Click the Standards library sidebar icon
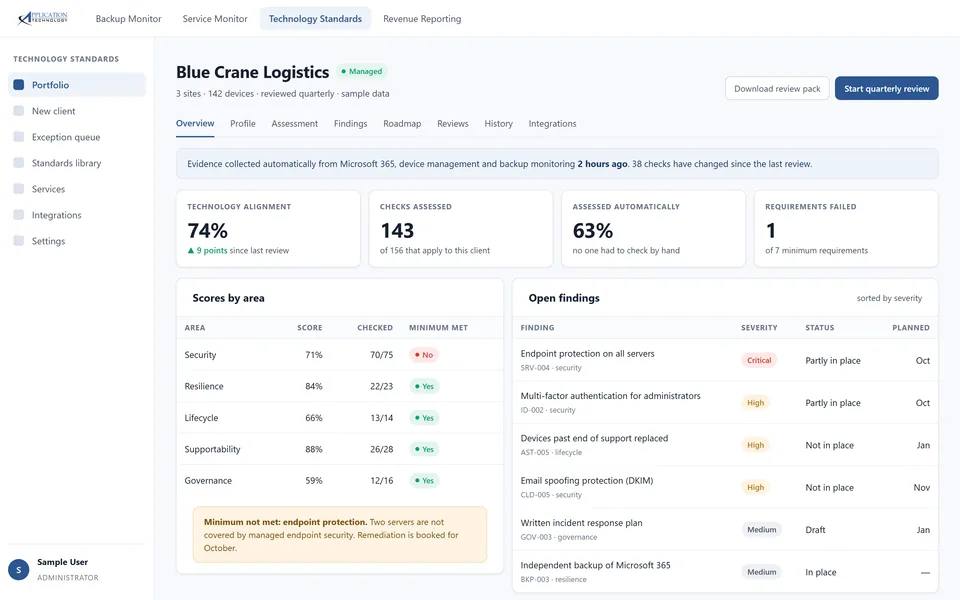960x600 pixels. [19, 163]
